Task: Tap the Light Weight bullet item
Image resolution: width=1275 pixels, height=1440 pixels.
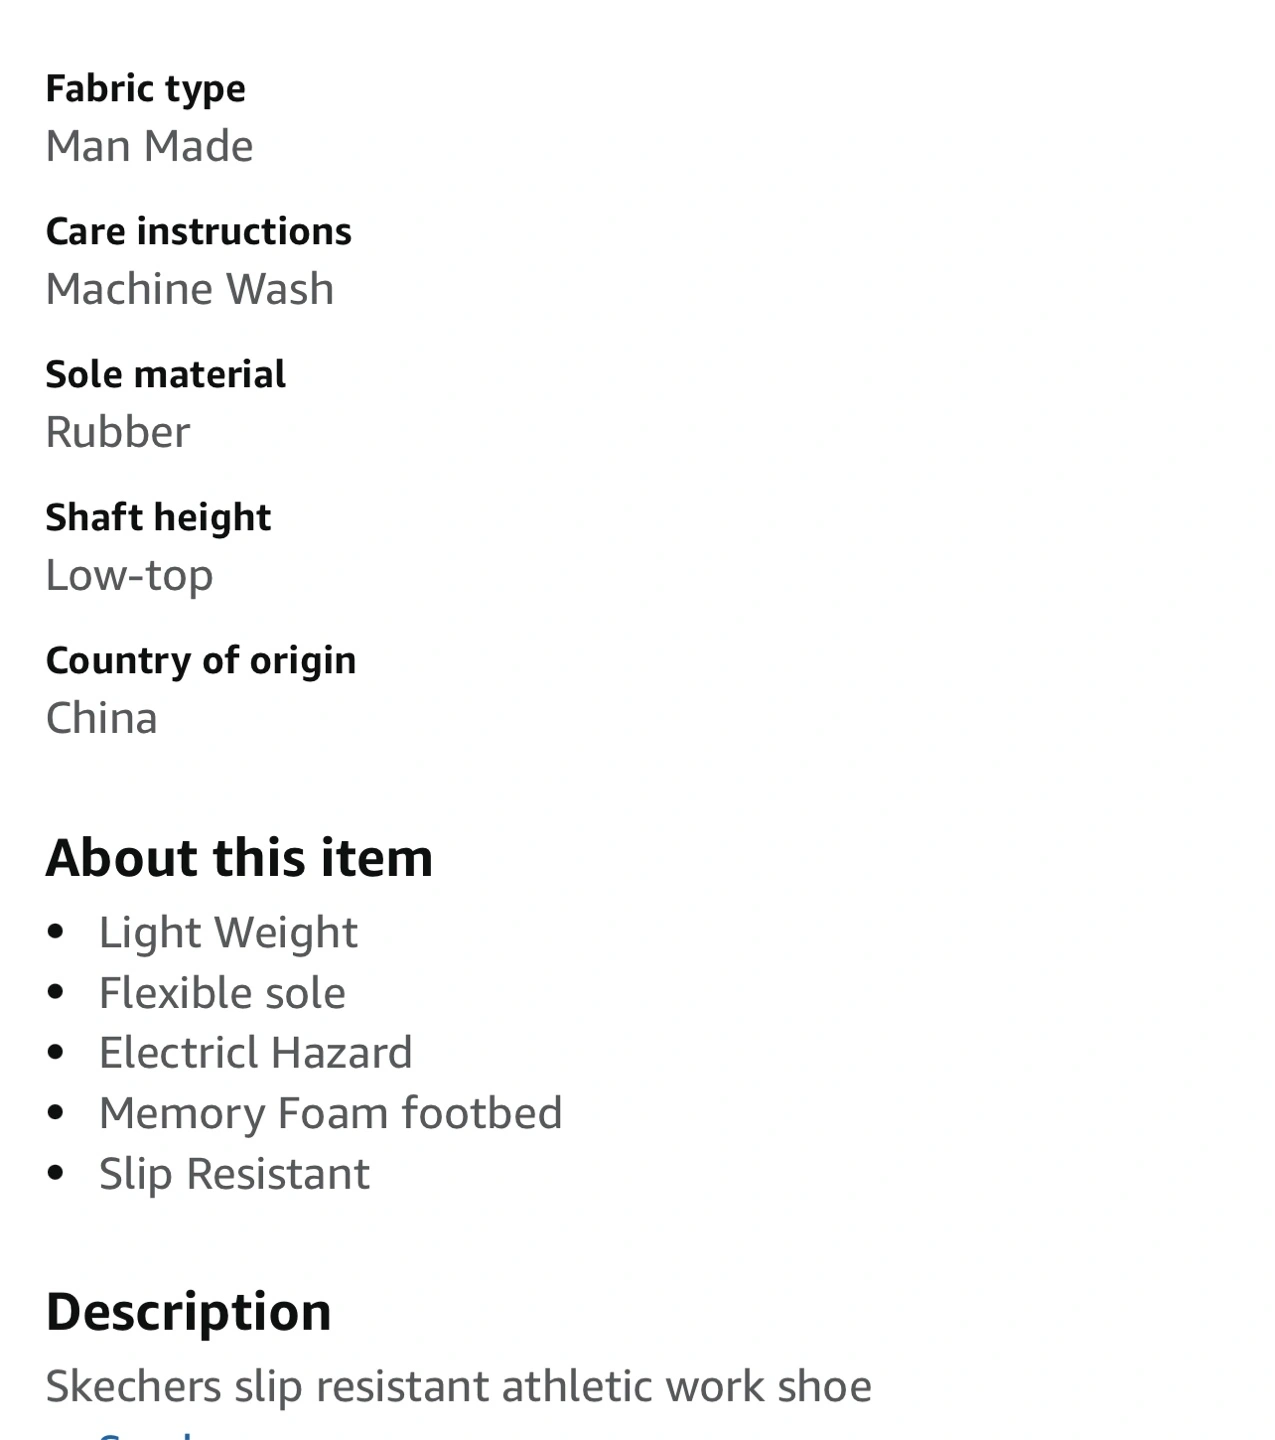Action: pyautogui.click(x=228, y=933)
